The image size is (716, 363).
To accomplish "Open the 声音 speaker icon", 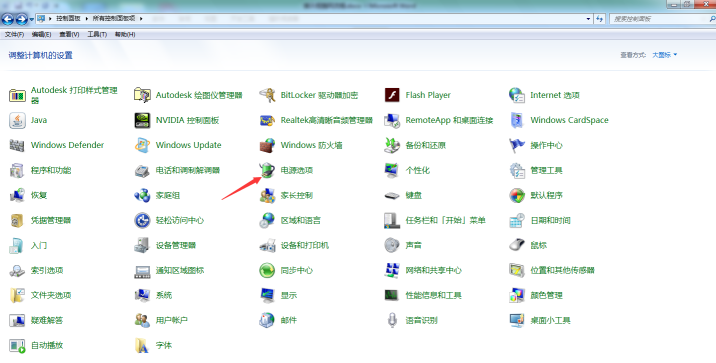I will (x=392, y=246).
